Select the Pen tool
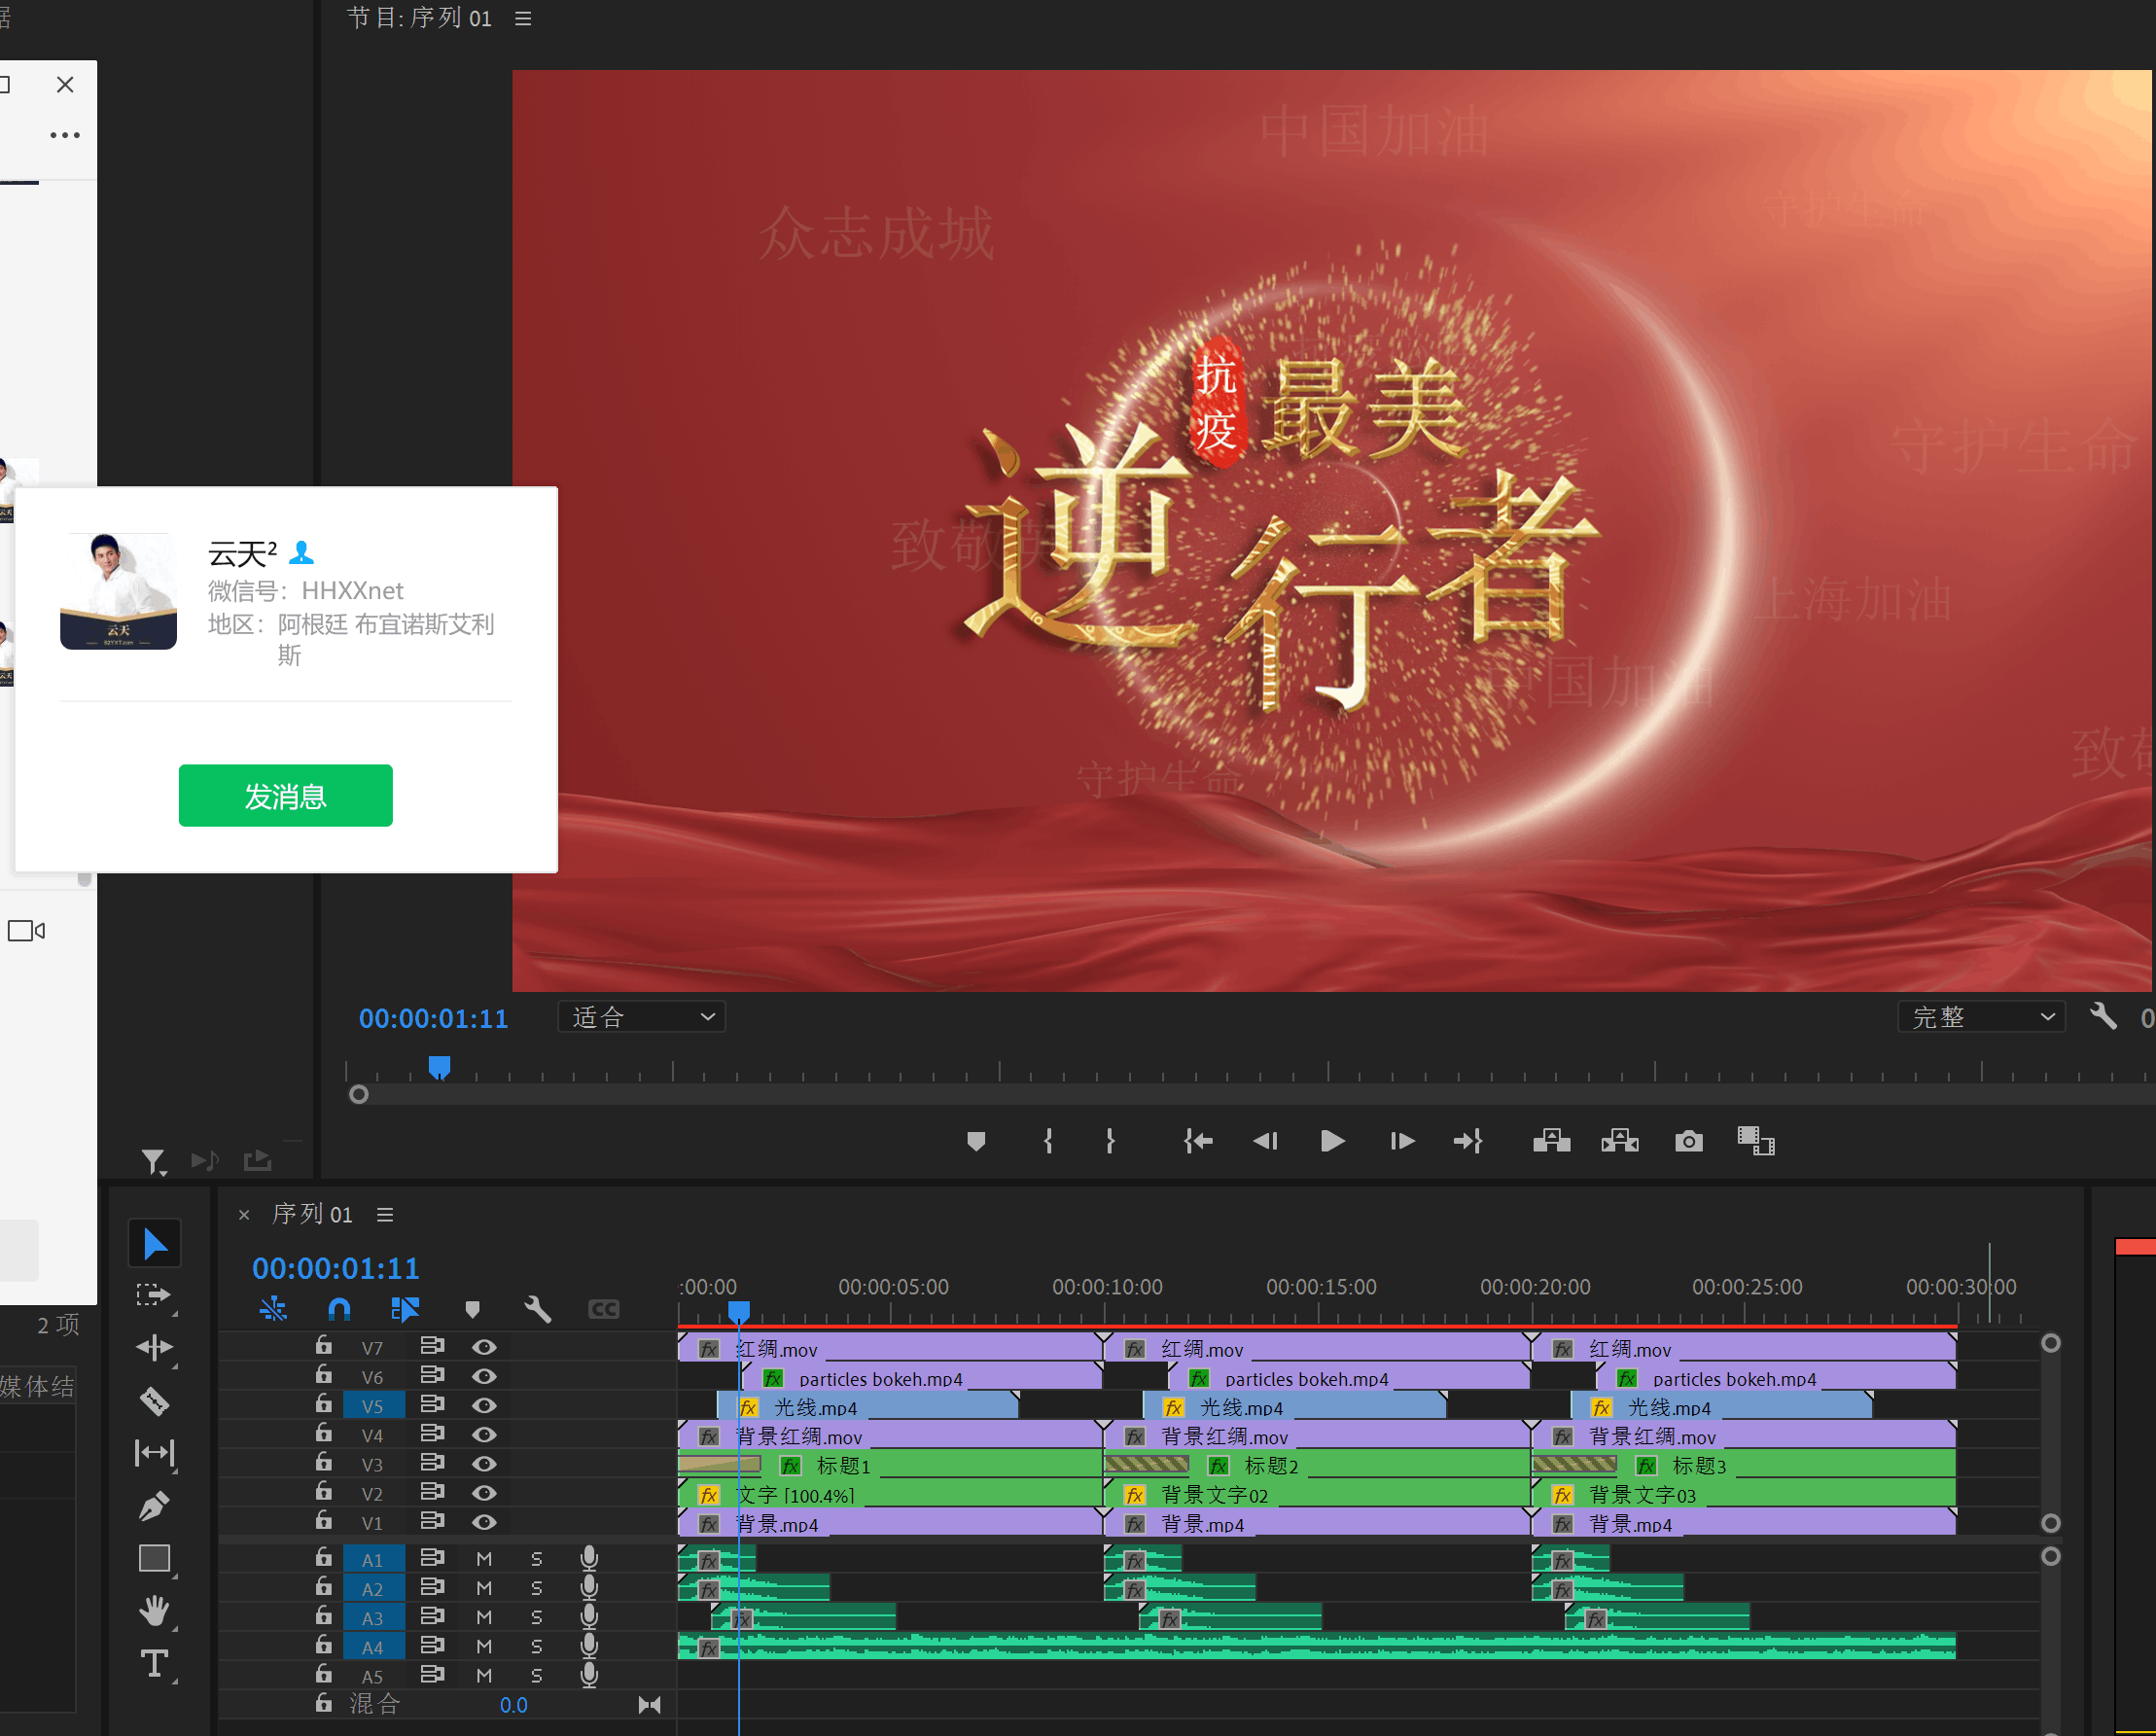The height and width of the screenshot is (1736, 2156). [x=154, y=1505]
